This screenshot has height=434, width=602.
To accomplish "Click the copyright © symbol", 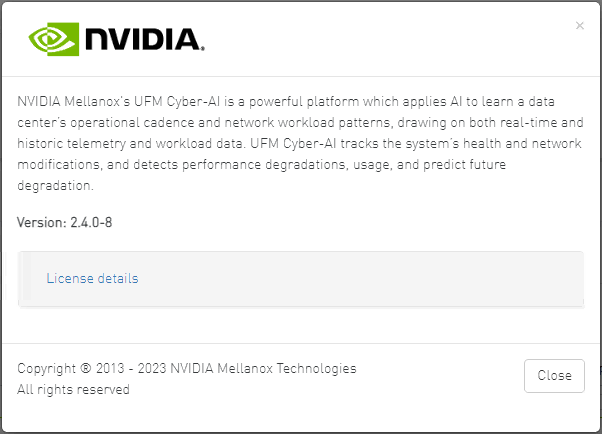I will 85,368.
